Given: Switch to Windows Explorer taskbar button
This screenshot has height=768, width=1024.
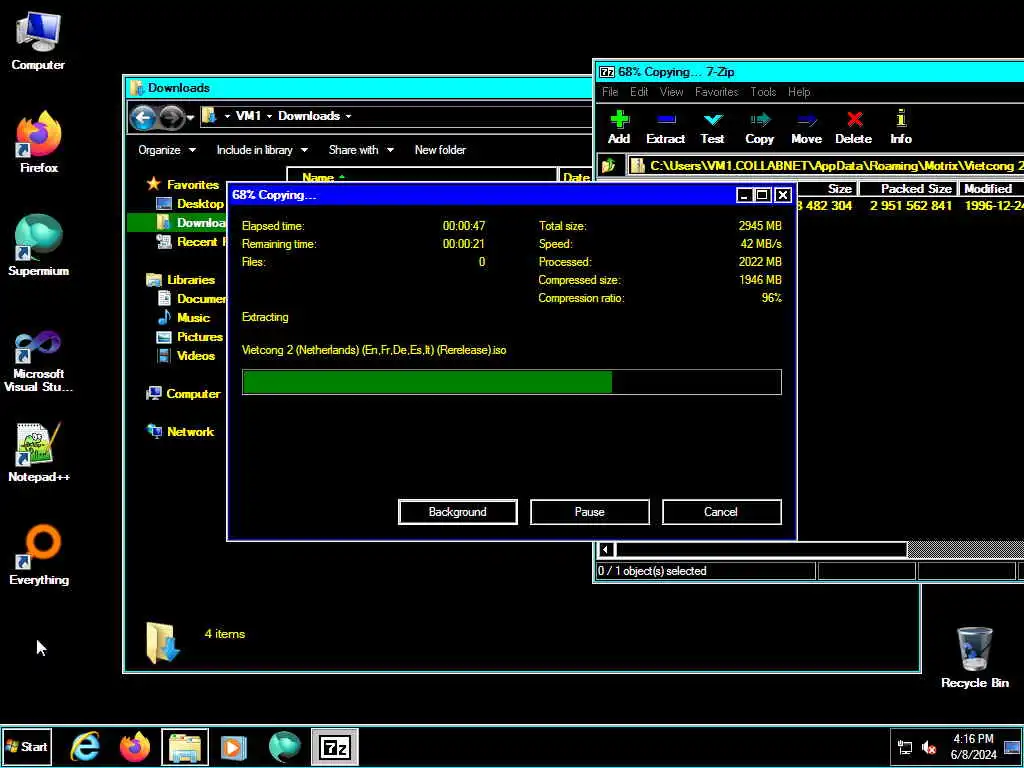Looking at the screenshot, I should coord(185,746).
